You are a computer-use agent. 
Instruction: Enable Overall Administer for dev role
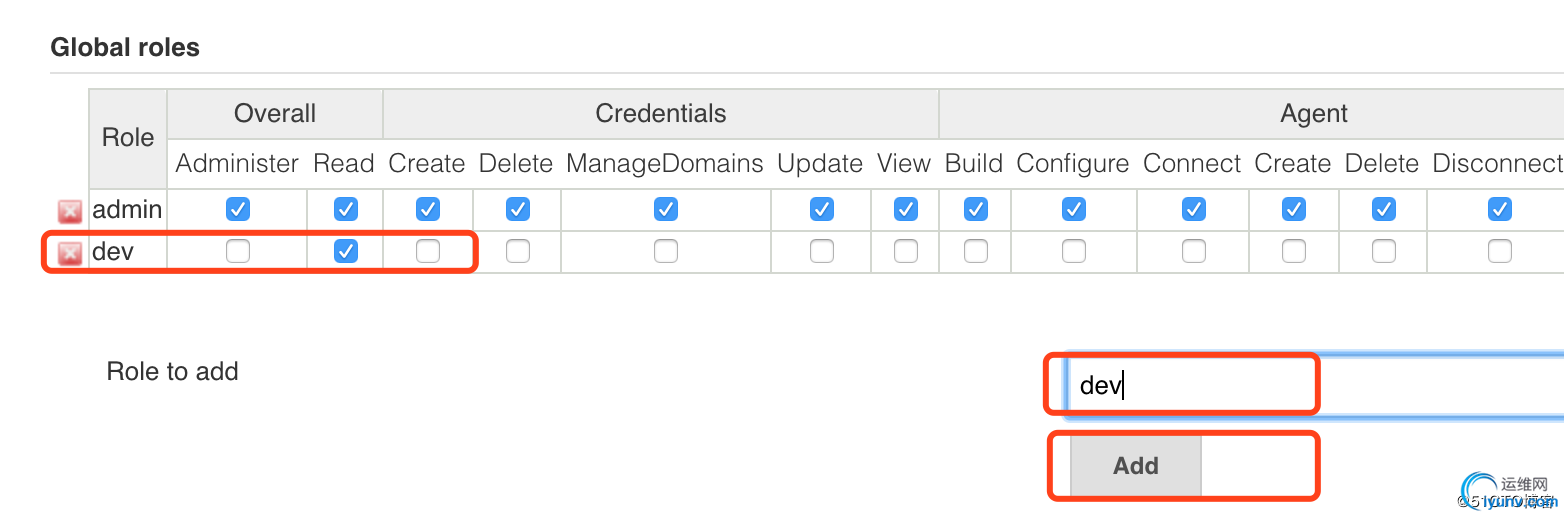[237, 251]
